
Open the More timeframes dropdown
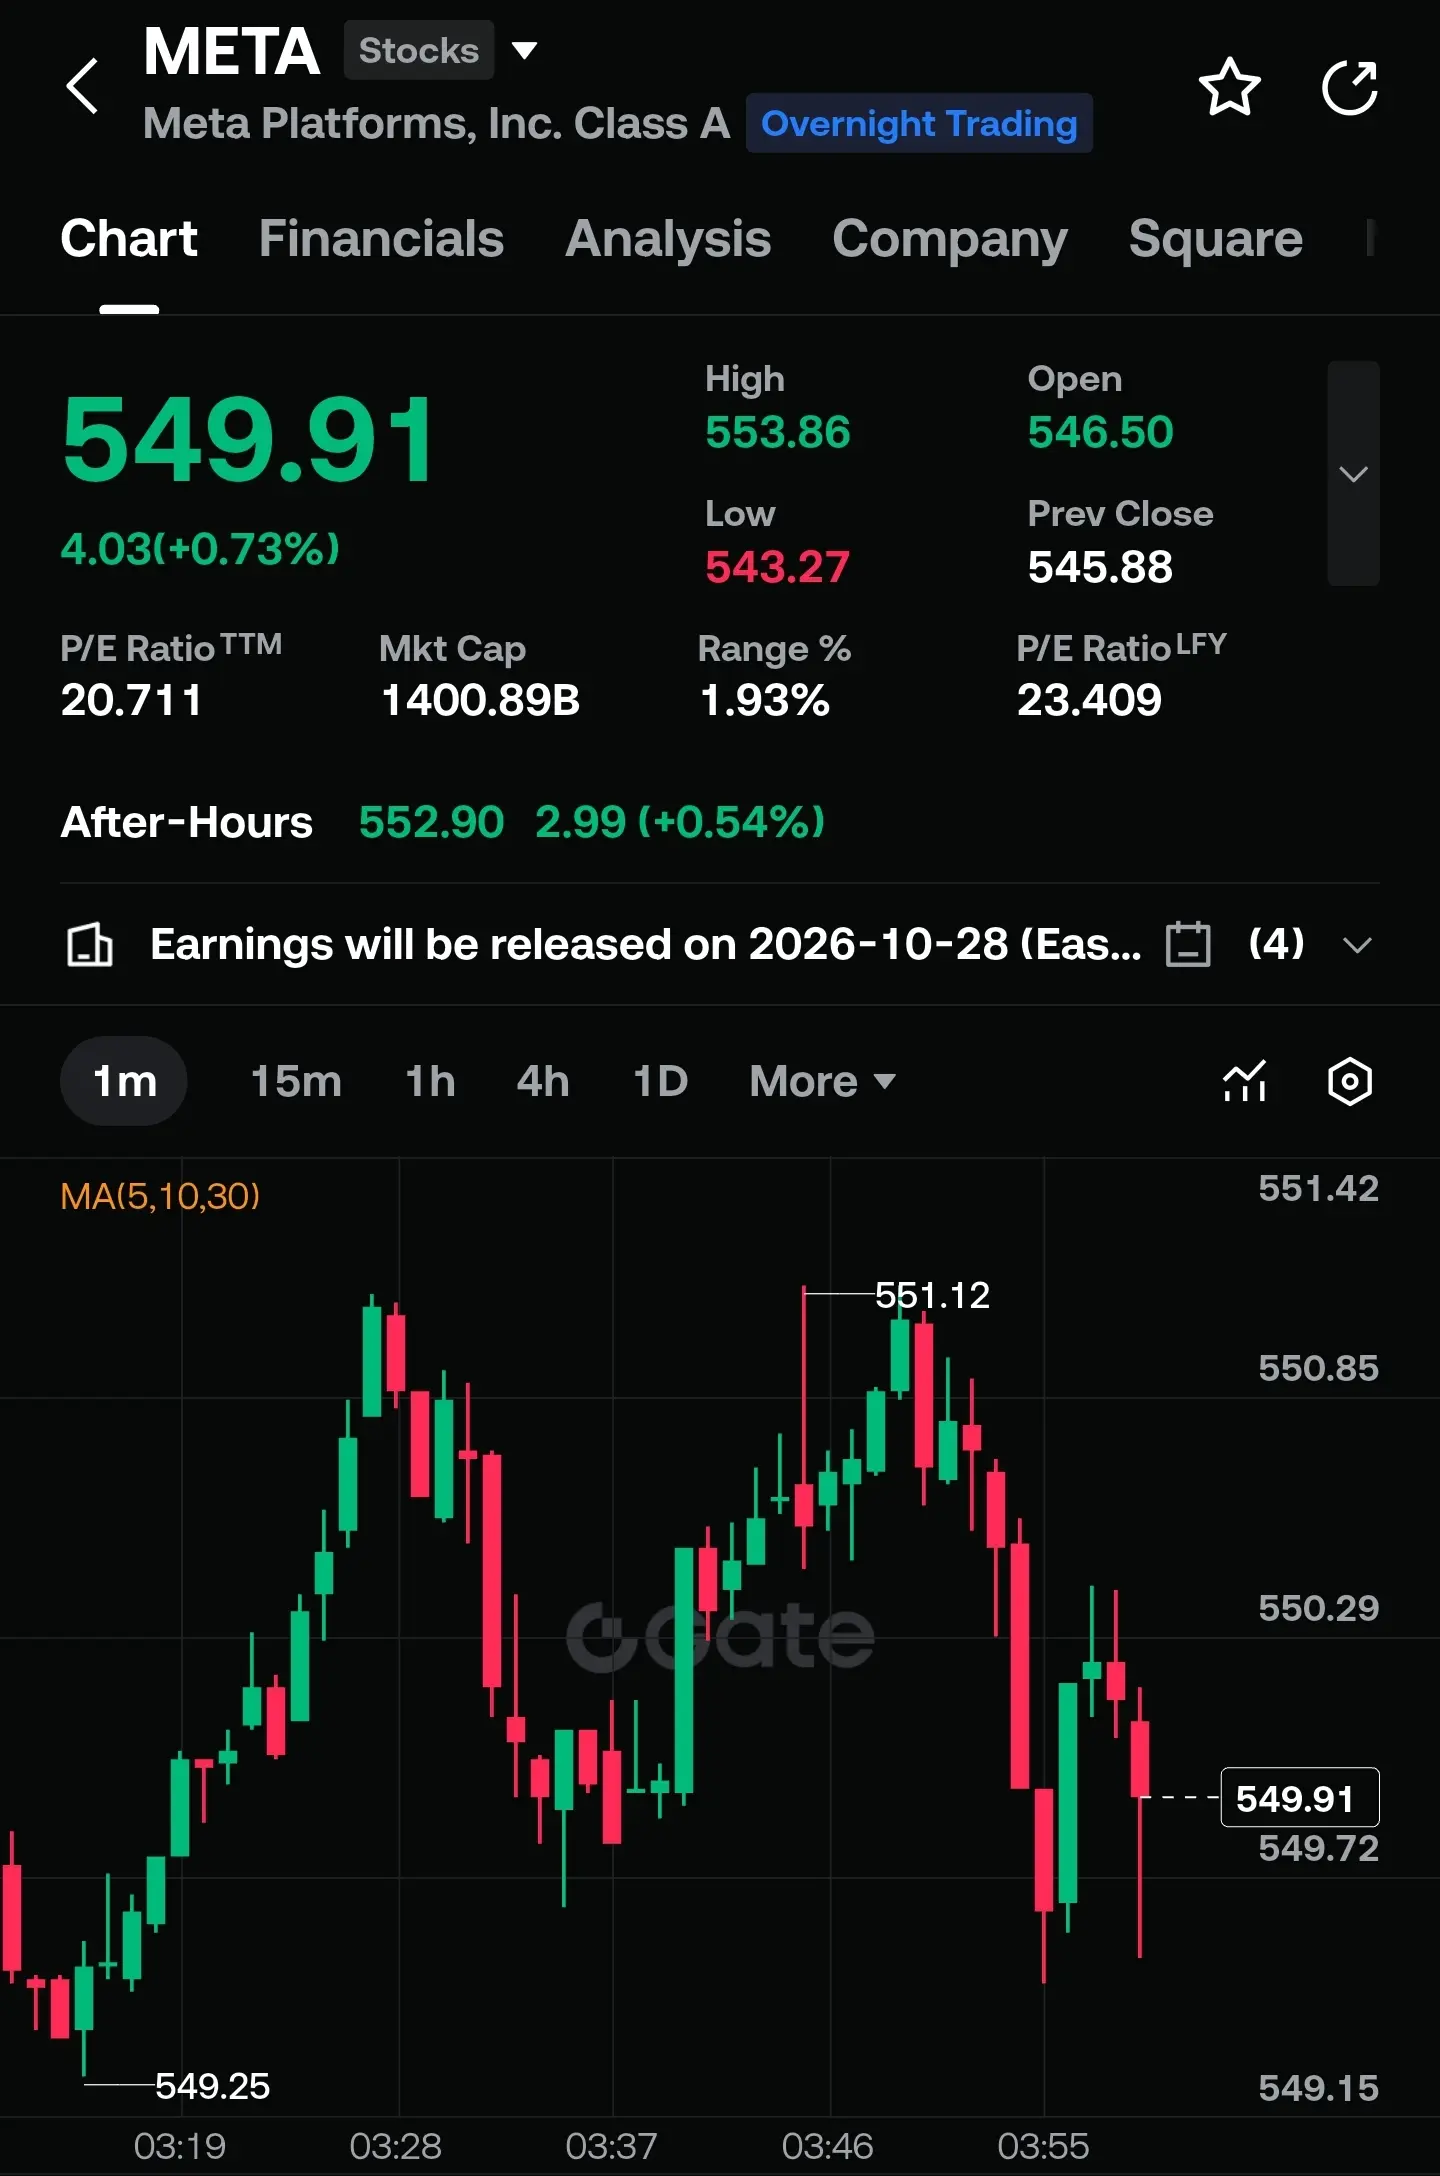822,1081
